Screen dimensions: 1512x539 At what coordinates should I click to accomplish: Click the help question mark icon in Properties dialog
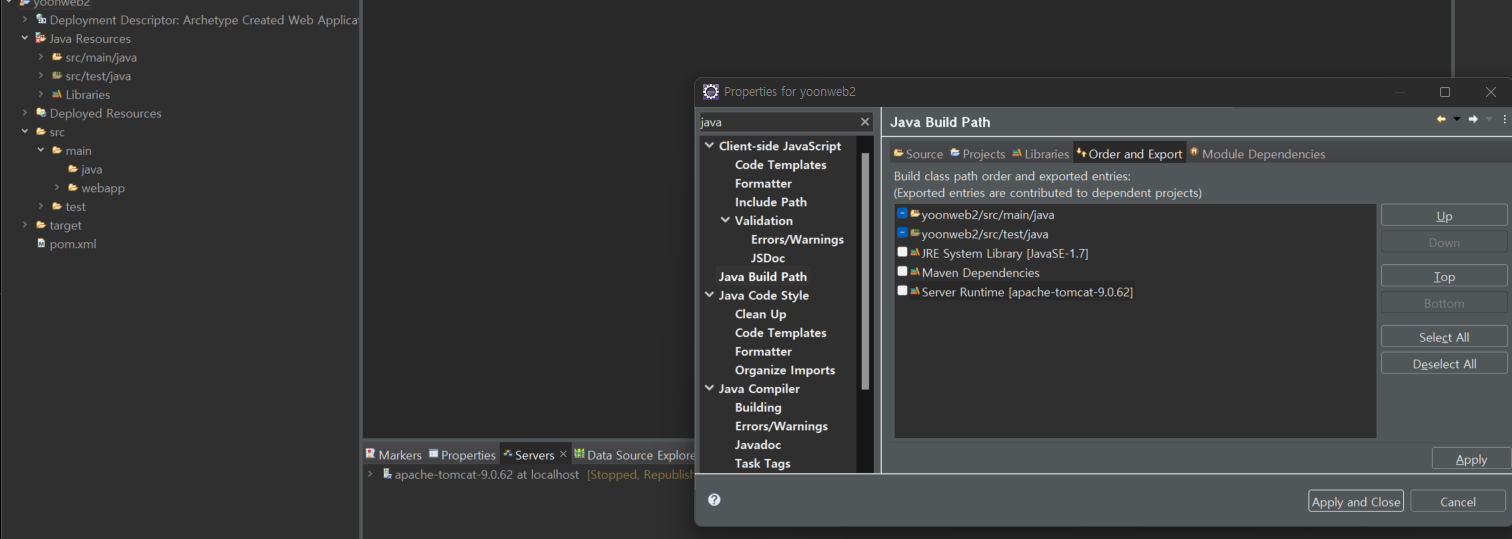coord(714,500)
